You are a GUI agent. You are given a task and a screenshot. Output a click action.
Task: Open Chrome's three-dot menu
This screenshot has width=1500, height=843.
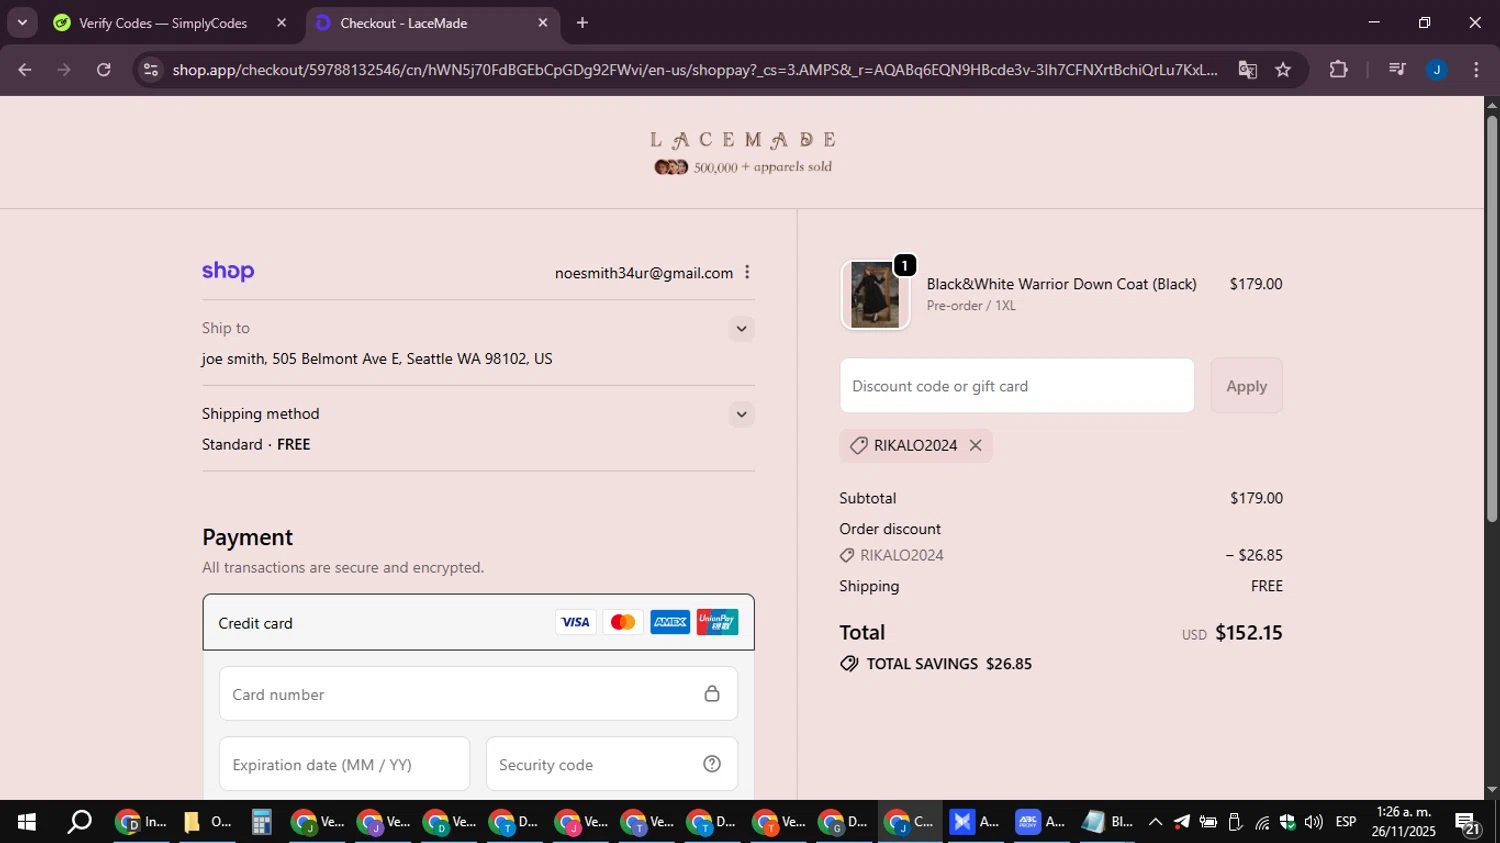(1476, 70)
